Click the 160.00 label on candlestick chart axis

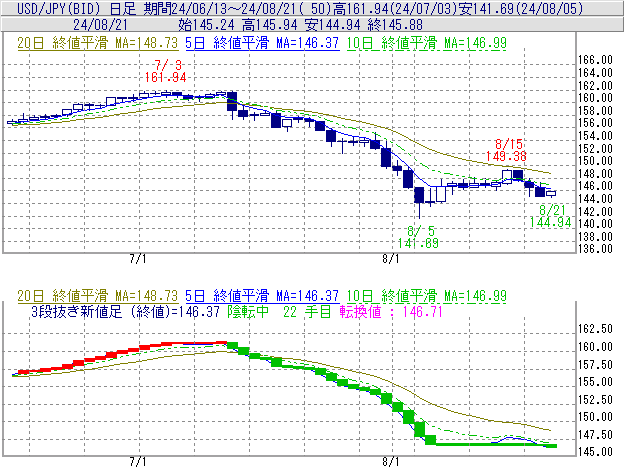pos(595,98)
